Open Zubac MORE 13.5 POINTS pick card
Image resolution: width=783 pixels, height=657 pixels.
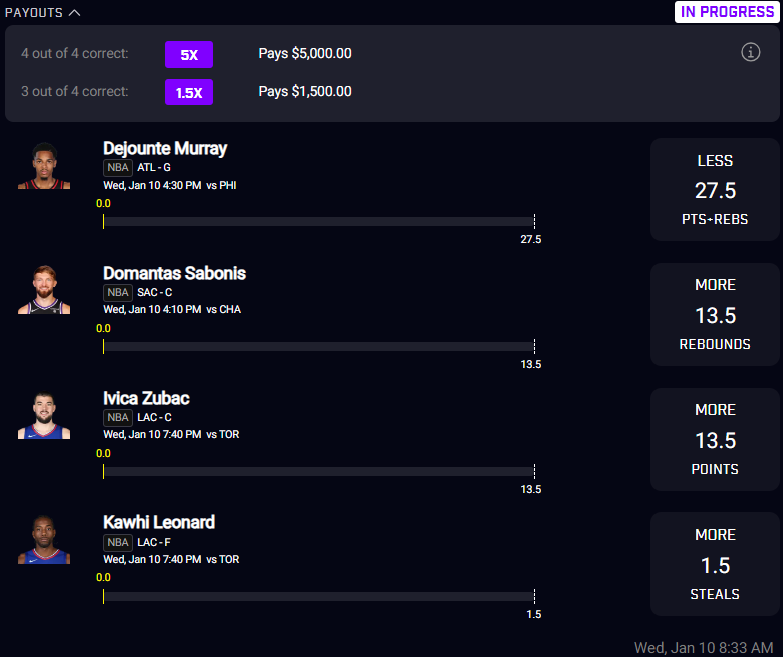click(x=715, y=439)
